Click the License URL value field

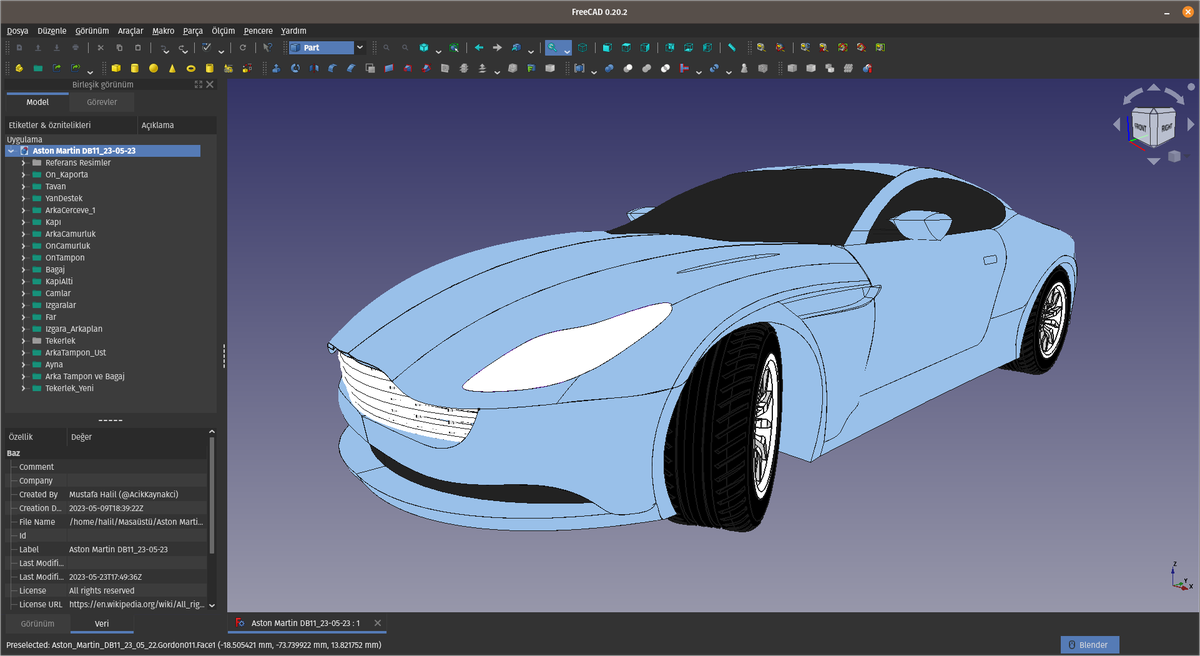pos(136,605)
